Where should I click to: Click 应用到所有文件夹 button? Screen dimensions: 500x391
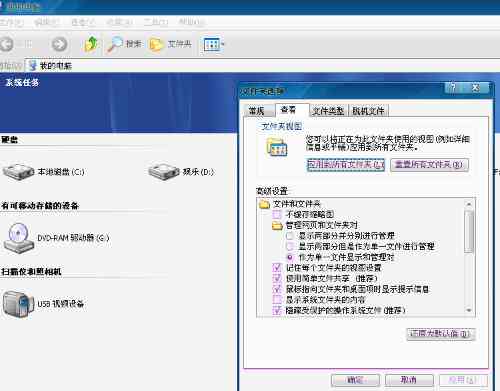point(346,165)
